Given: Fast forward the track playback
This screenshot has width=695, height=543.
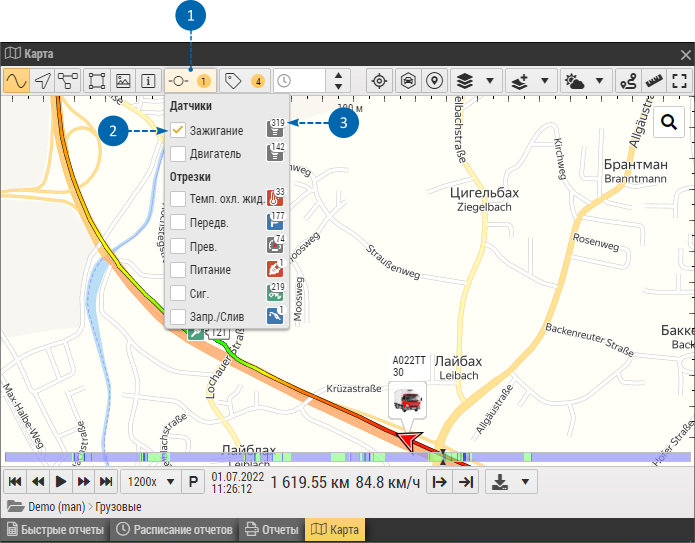Looking at the screenshot, I should coord(83,482).
